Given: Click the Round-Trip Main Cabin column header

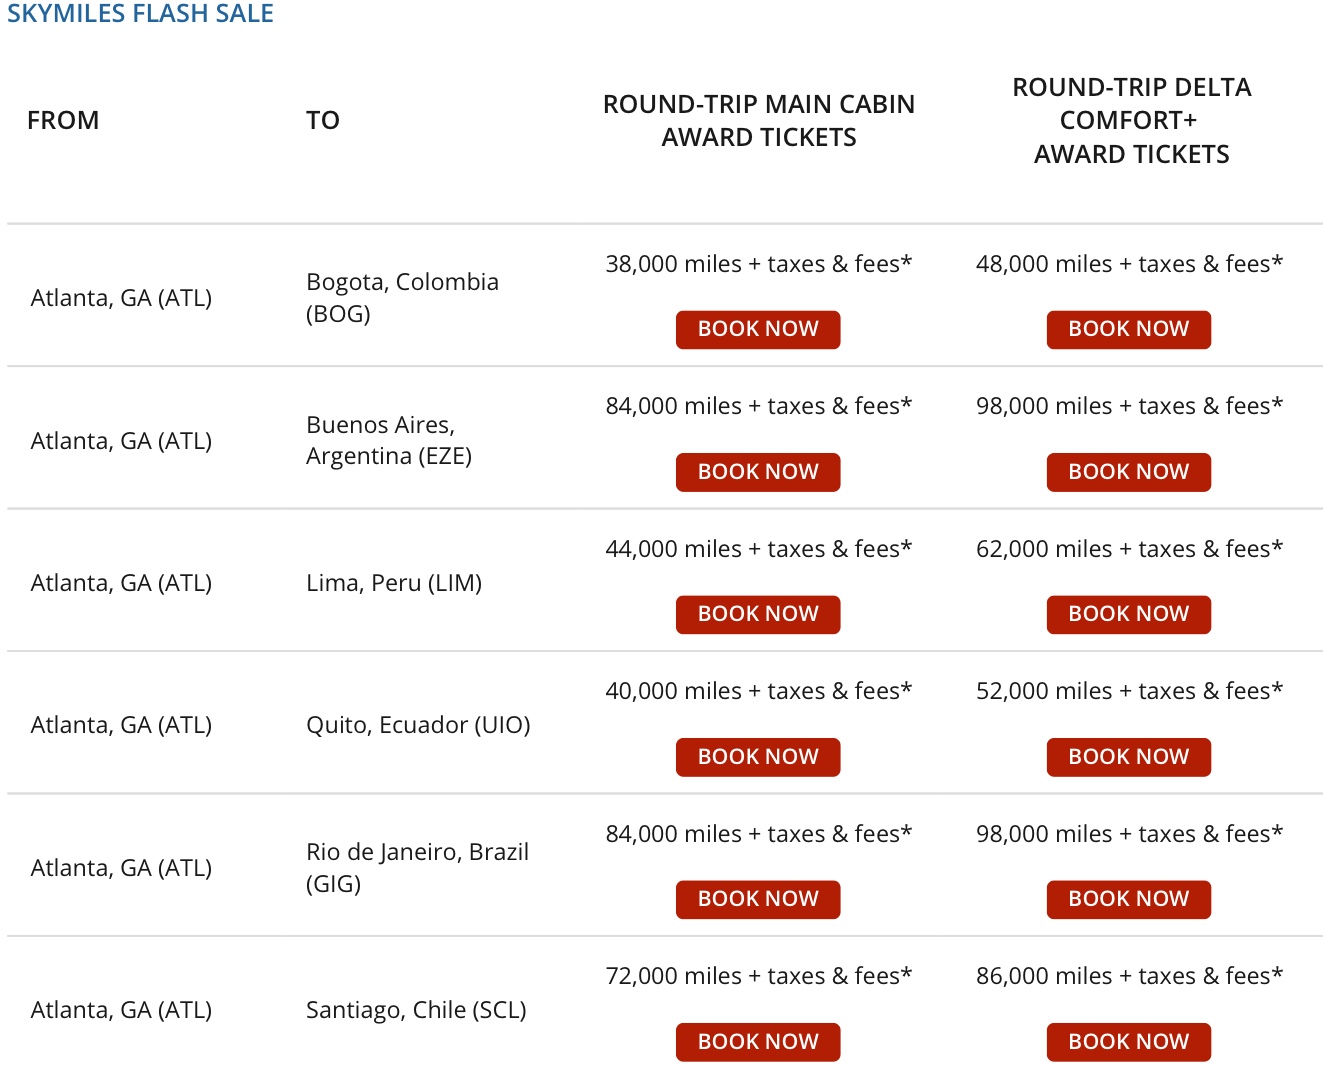Looking at the screenshot, I should (758, 120).
